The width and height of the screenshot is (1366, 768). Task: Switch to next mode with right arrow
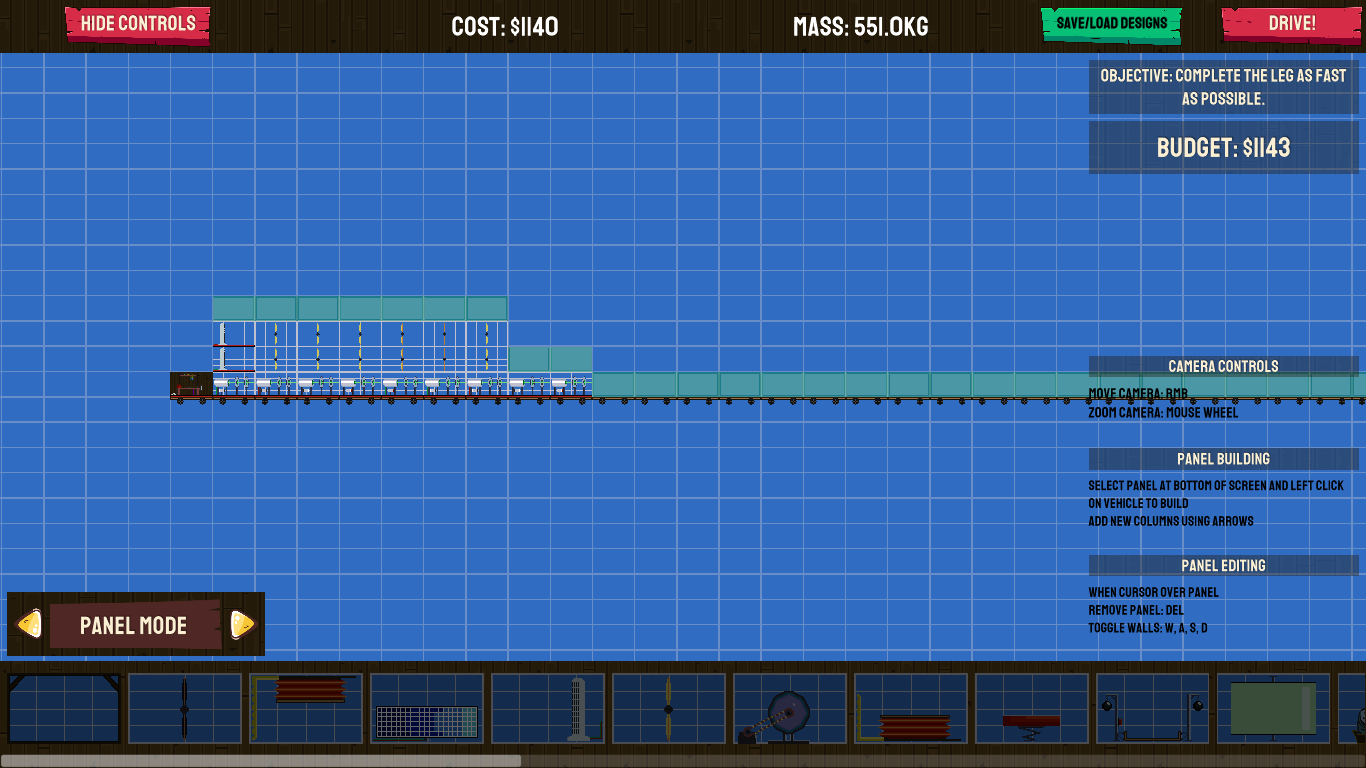243,624
